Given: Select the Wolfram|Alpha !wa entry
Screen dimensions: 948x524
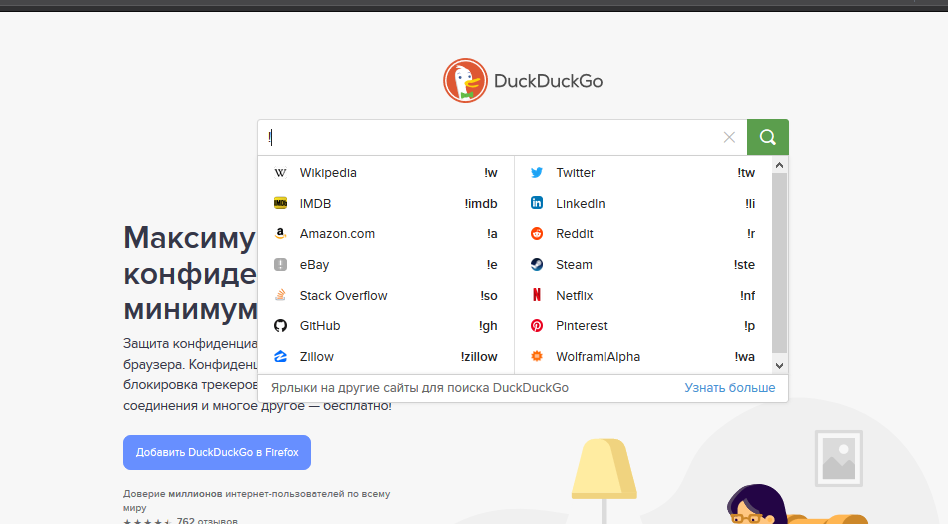Looking at the screenshot, I should [x=642, y=357].
